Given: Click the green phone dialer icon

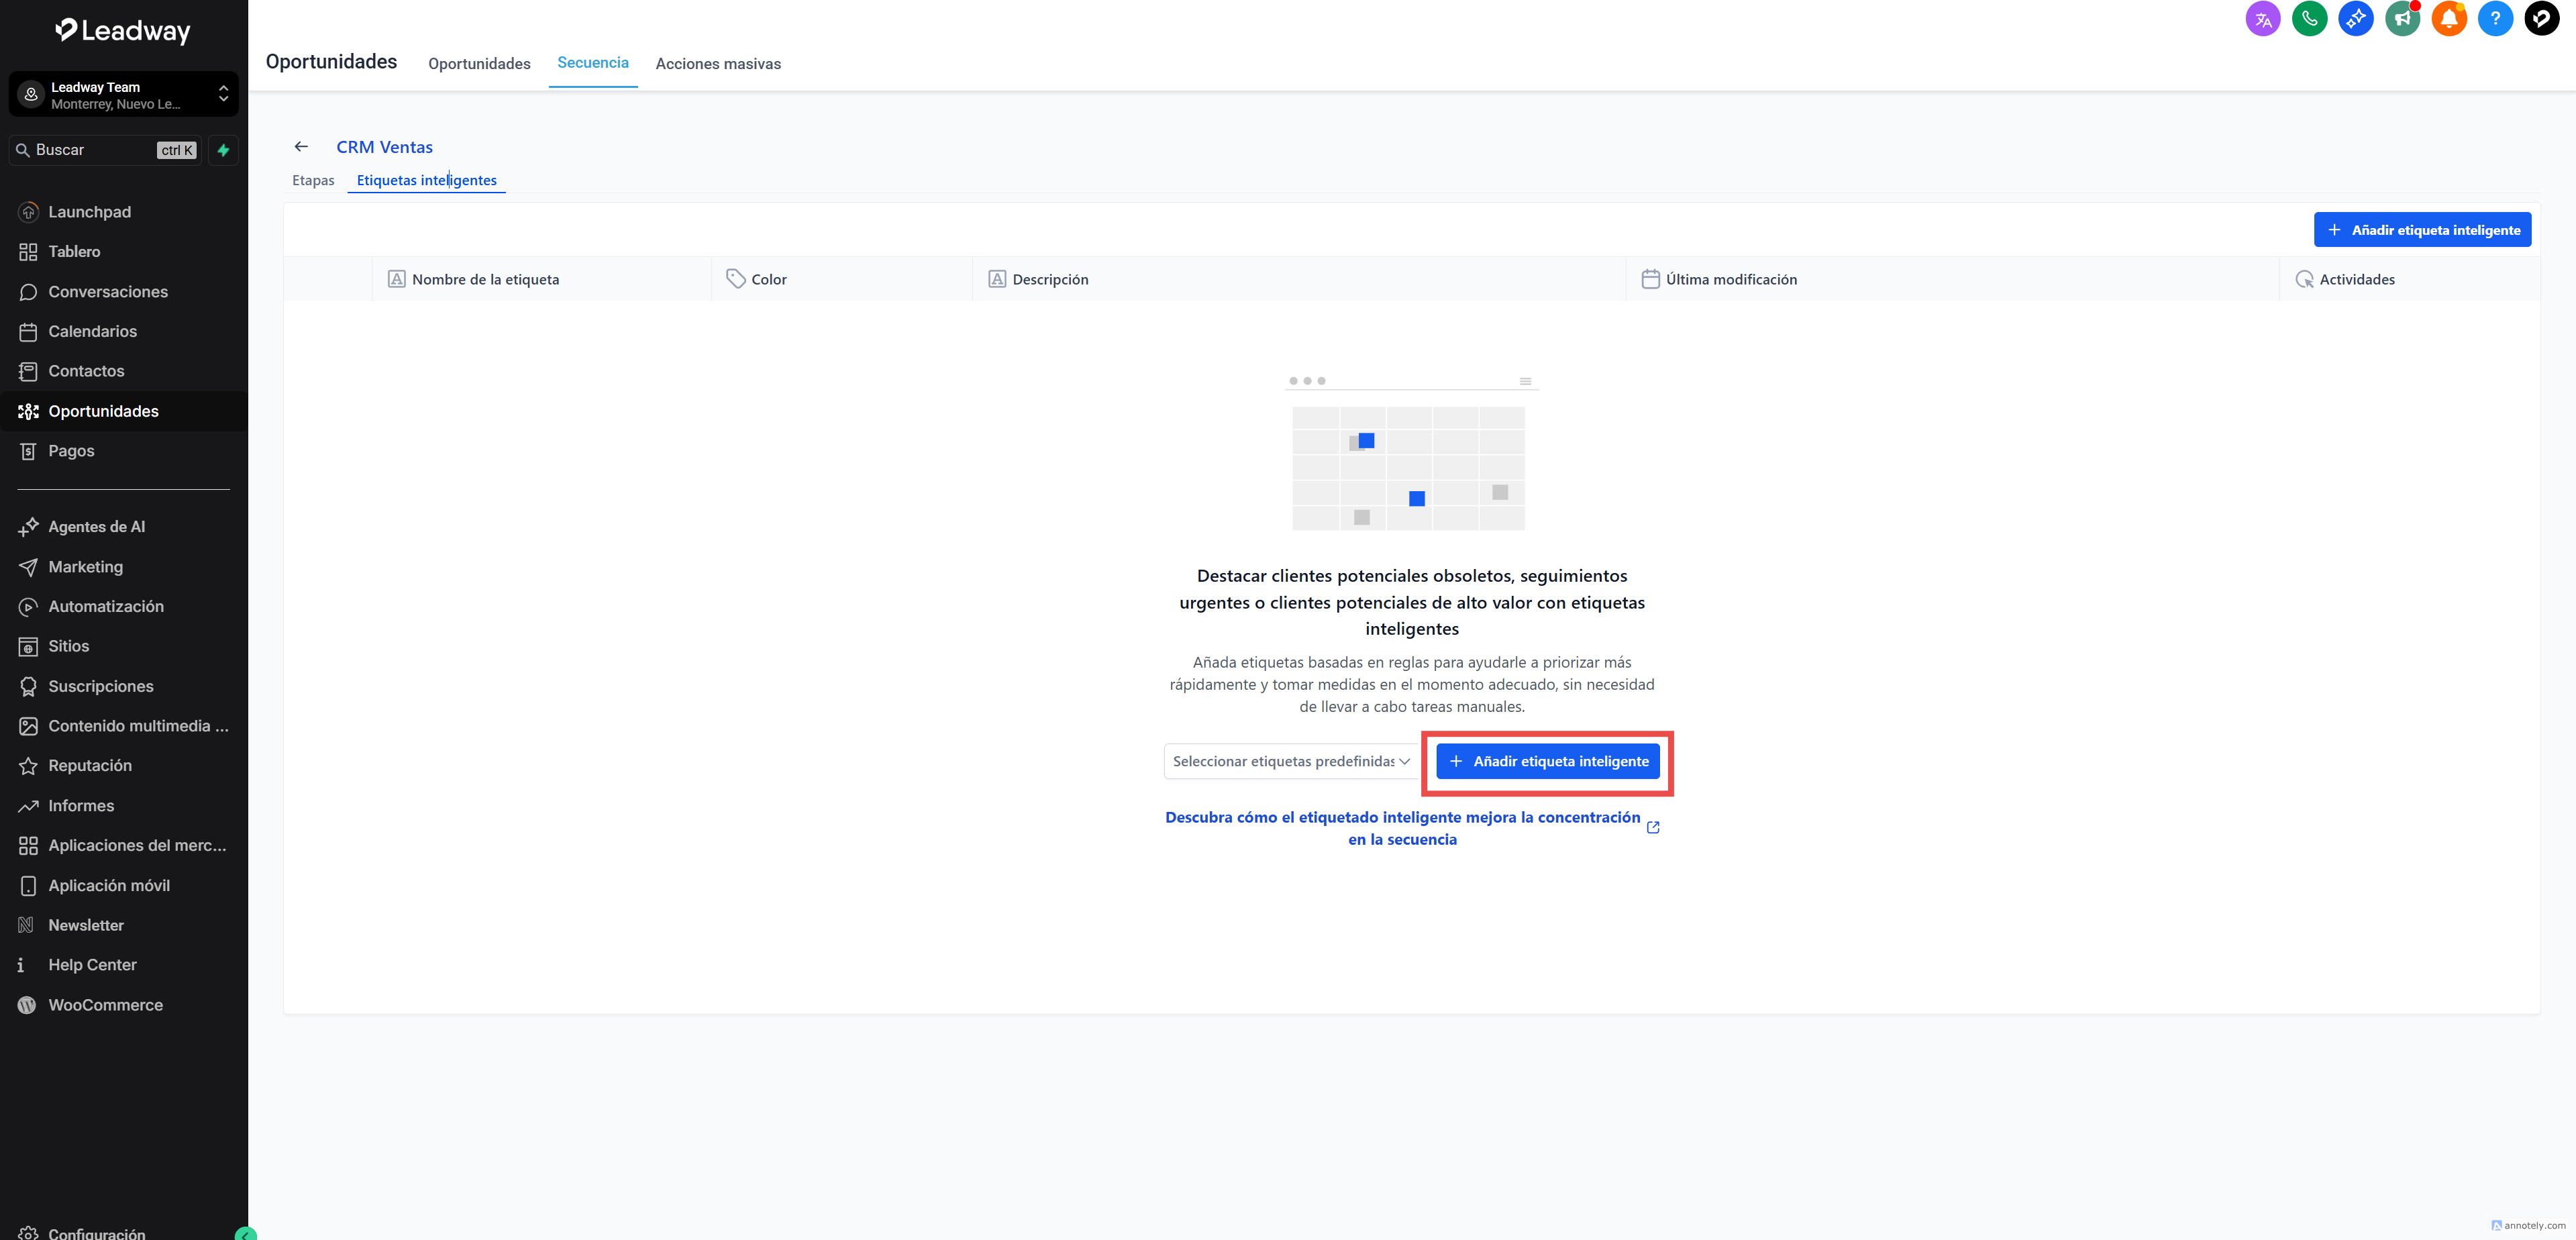Looking at the screenshot, I should coord(2308,18).
